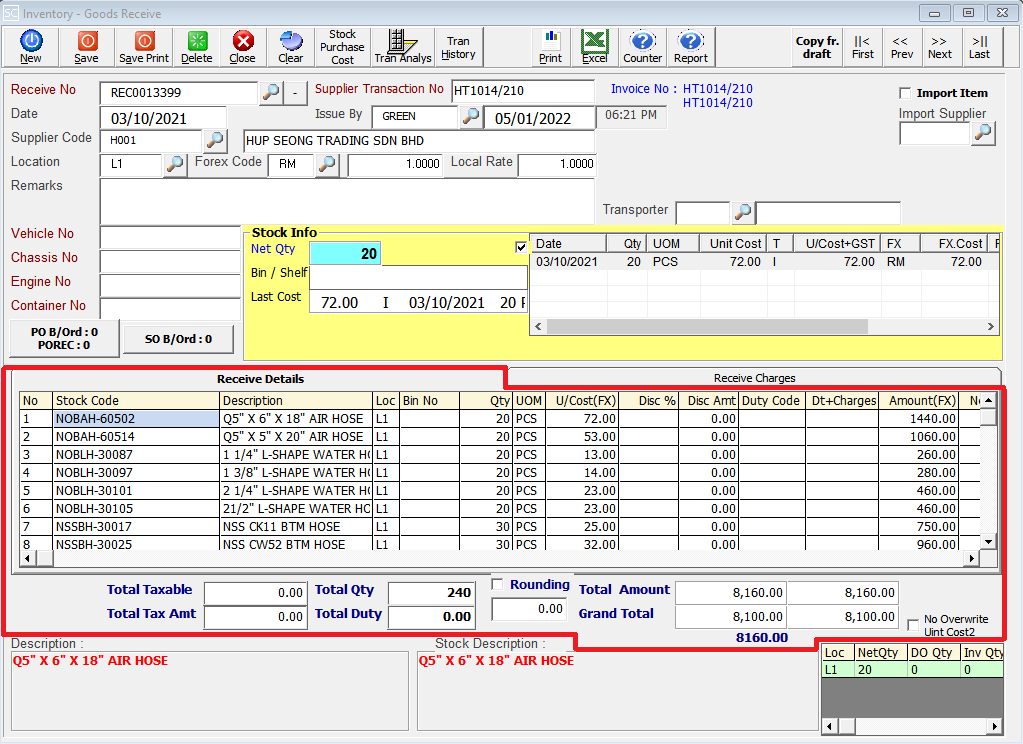Click the Net Qty field

tap(345, 253)
